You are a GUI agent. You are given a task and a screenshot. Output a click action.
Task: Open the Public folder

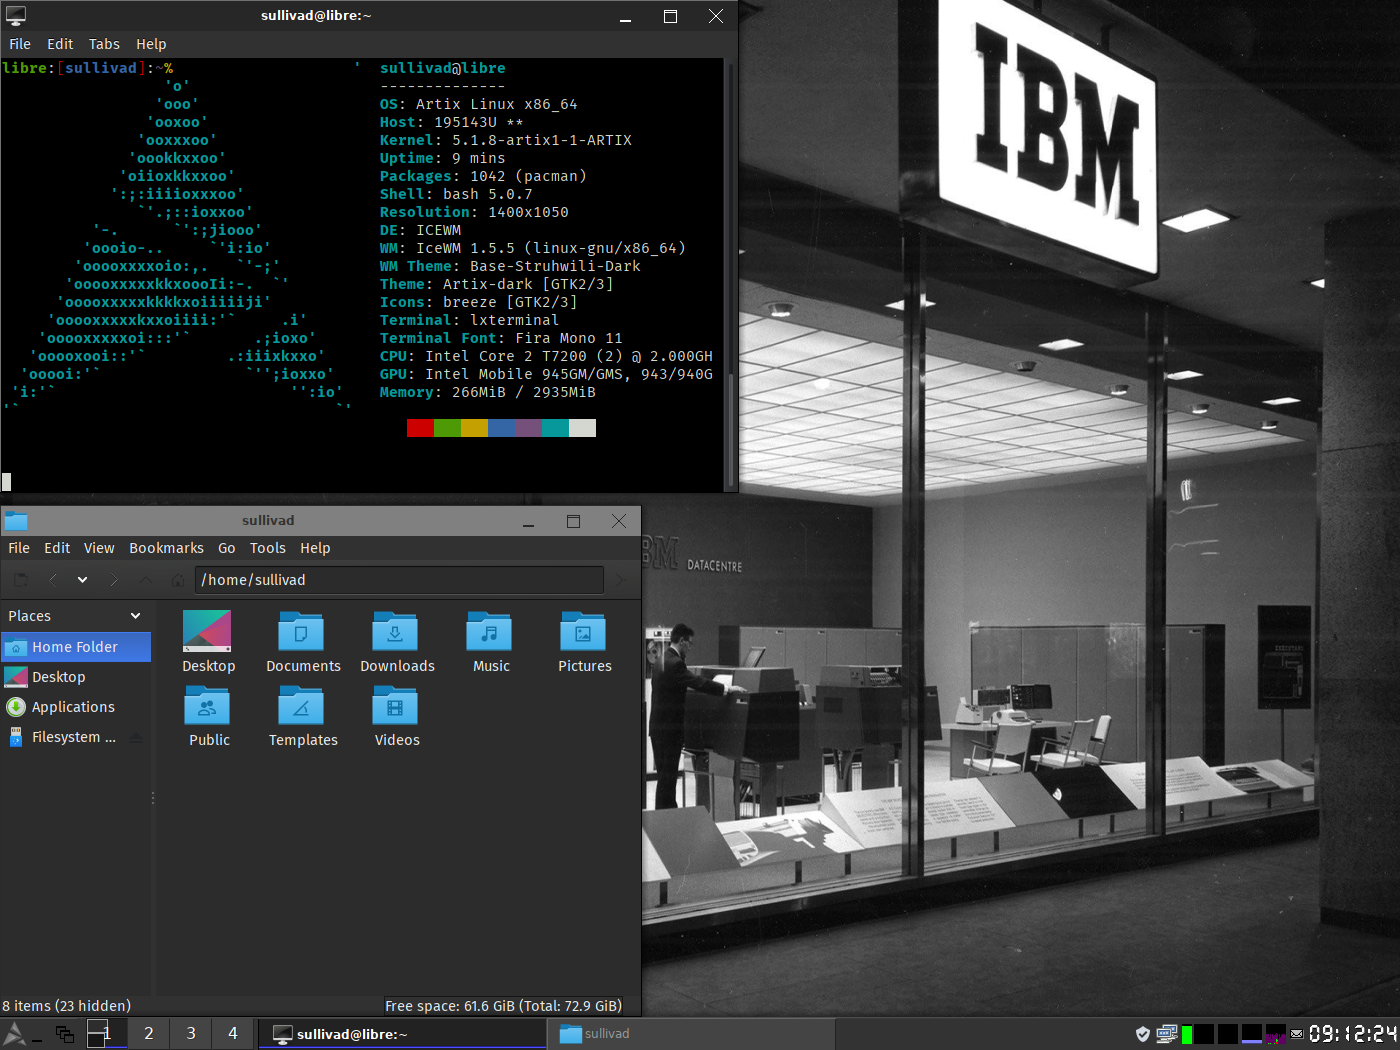pos(208,716)
